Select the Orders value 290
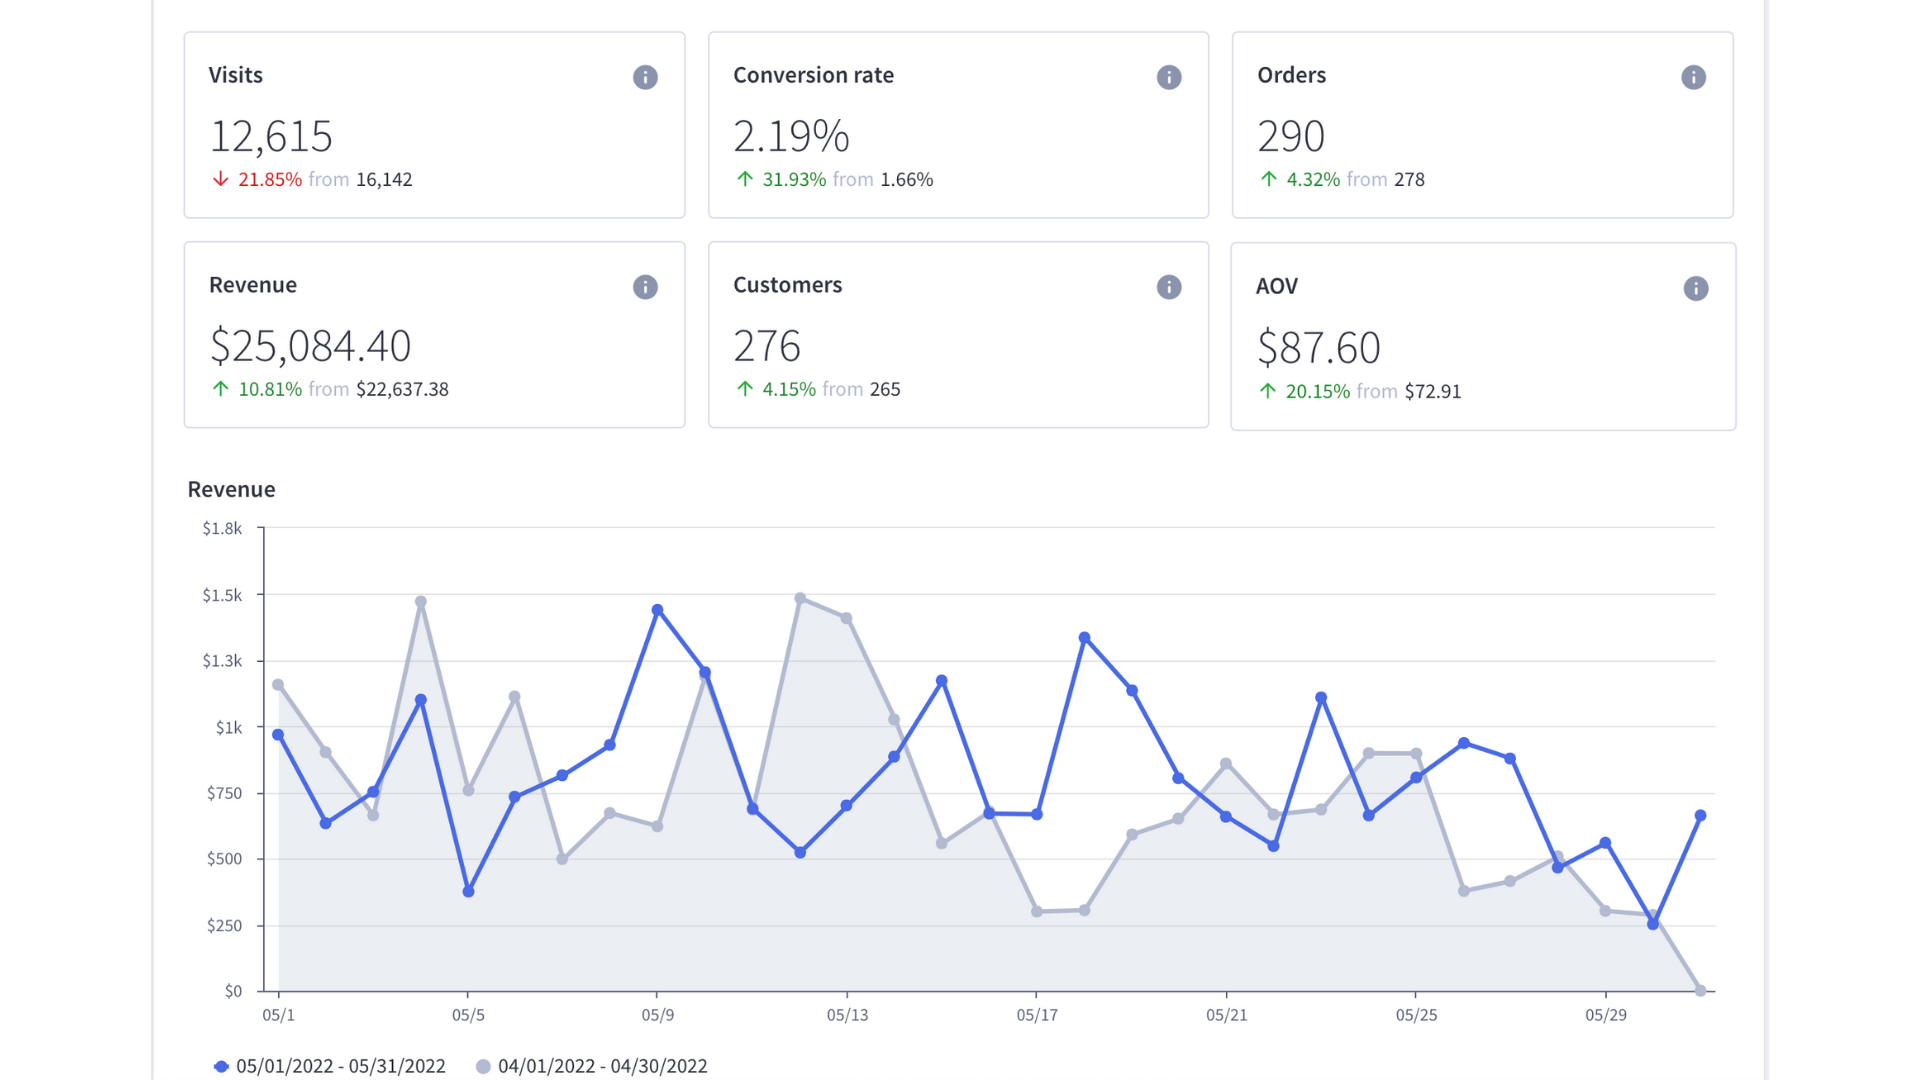The height and width of the screenshot is (1080, 1920). pyautogui.click(x=1291, y=136)
